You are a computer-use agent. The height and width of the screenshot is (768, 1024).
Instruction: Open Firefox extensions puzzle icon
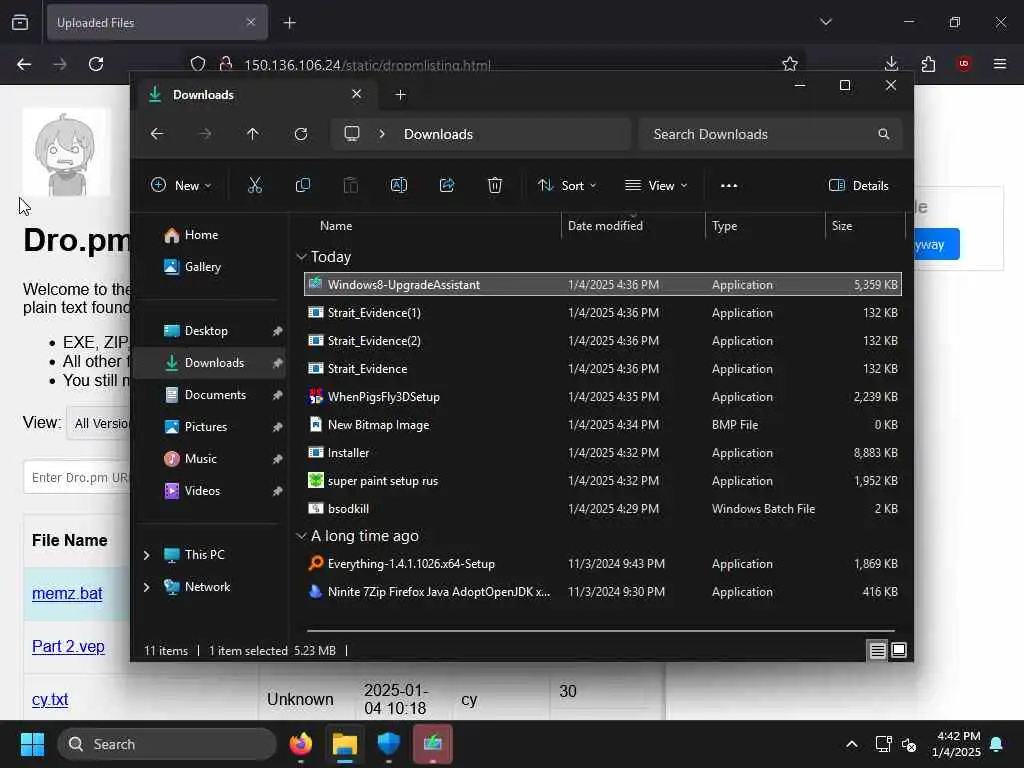click(x=927, y=64)
